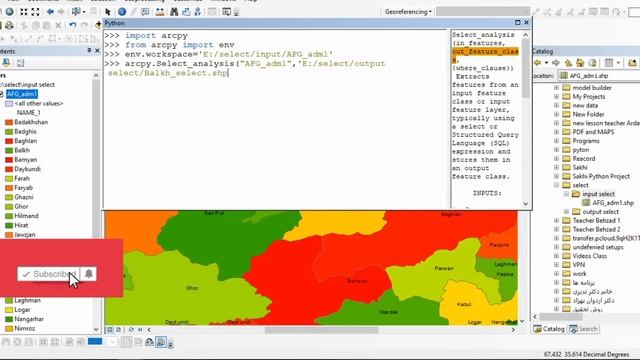This screenshot has width=640, height=360.
Task: Switch to the Catalog tab
Action: 549,329
